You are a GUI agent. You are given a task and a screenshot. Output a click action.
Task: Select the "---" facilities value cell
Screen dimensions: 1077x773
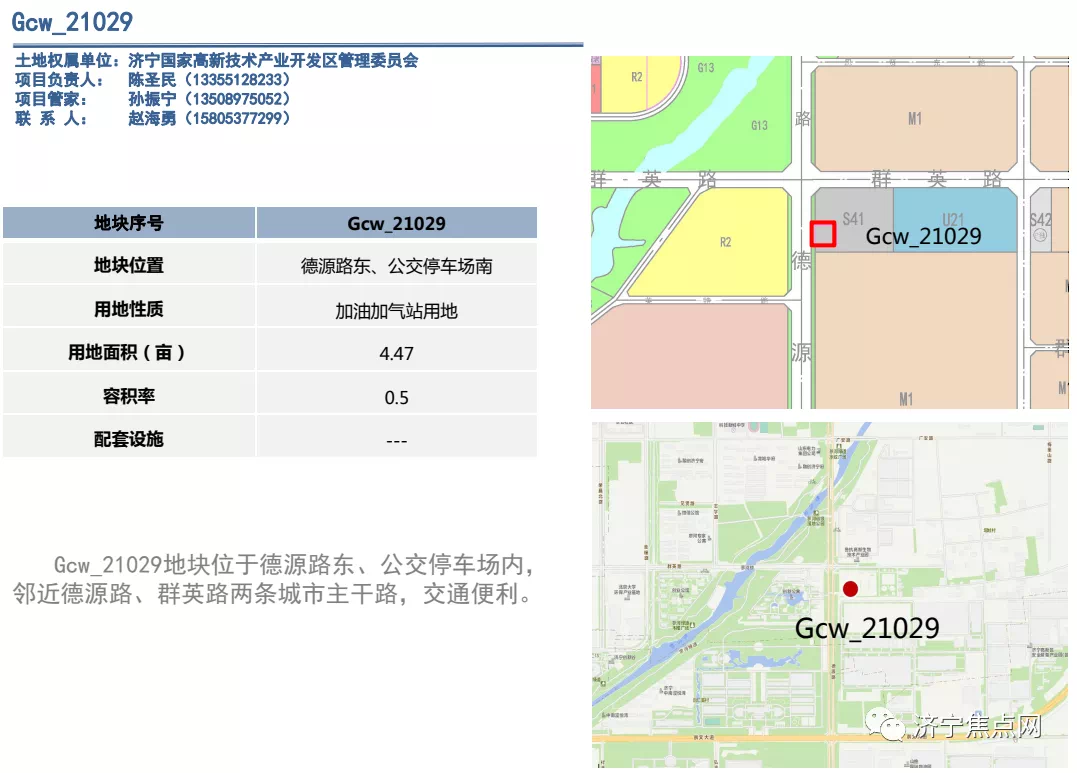(x=396, y=438)
